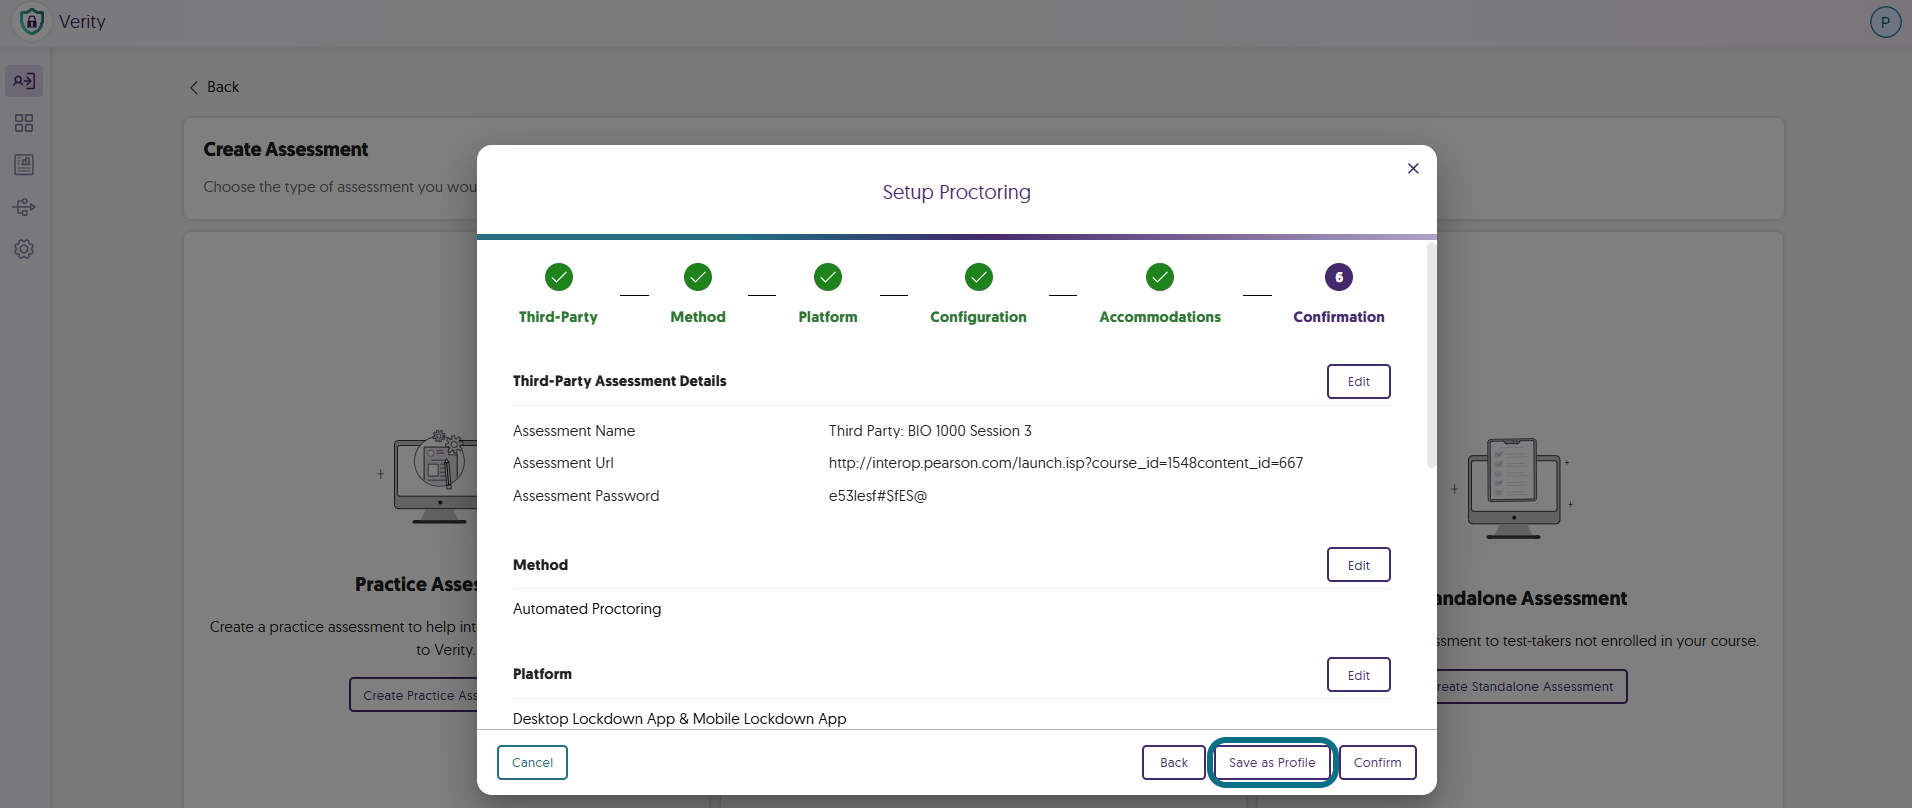Edit the Platform section
1912x808 pixels.
click(1359, 675)
